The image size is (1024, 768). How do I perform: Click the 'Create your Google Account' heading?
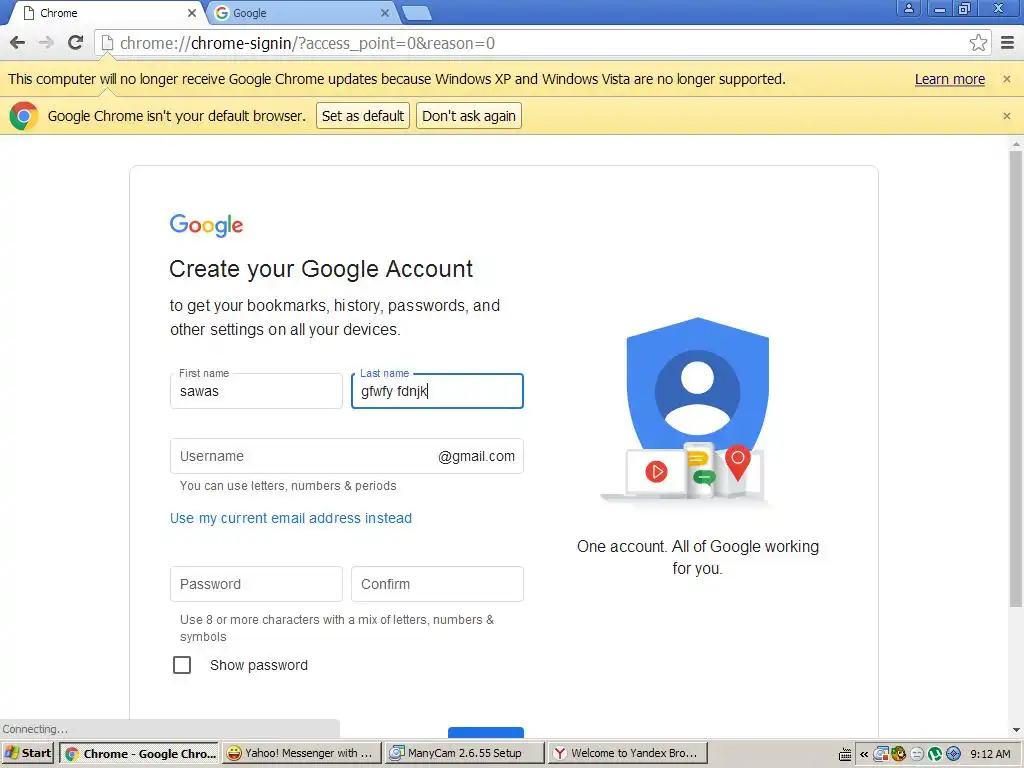(x=321, y=269)
